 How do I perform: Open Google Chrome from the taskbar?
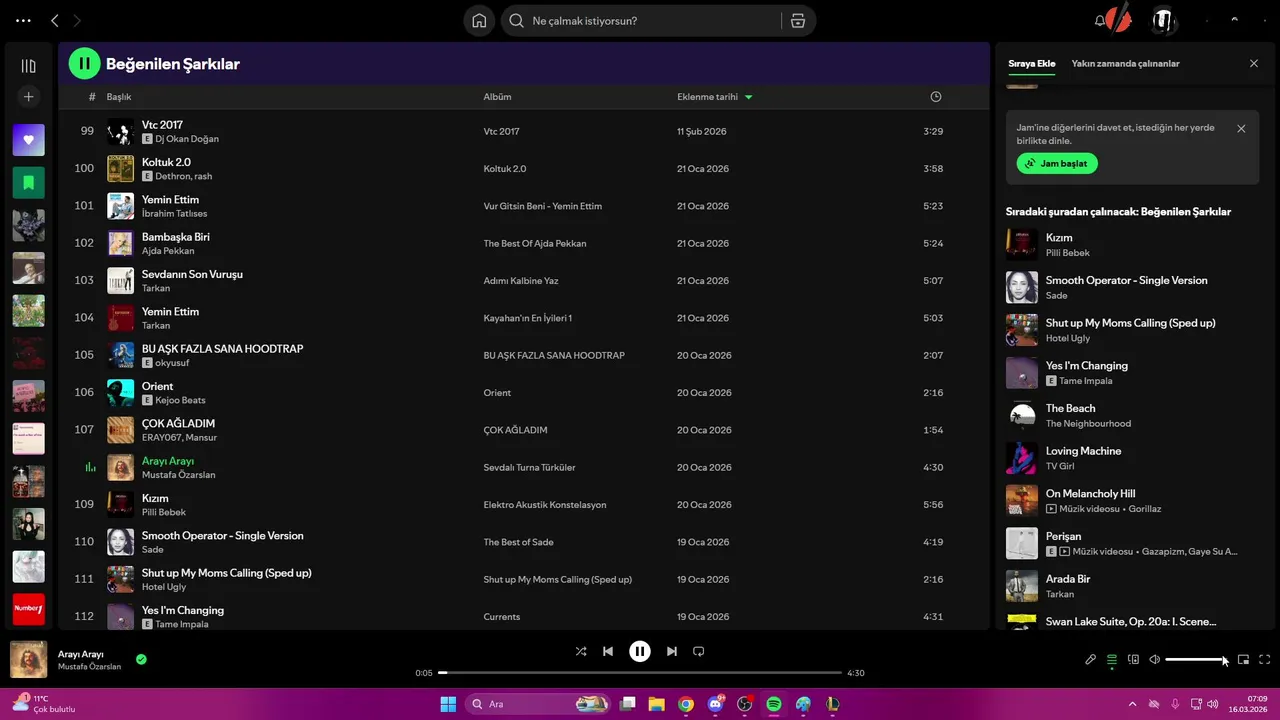point(686,704)
